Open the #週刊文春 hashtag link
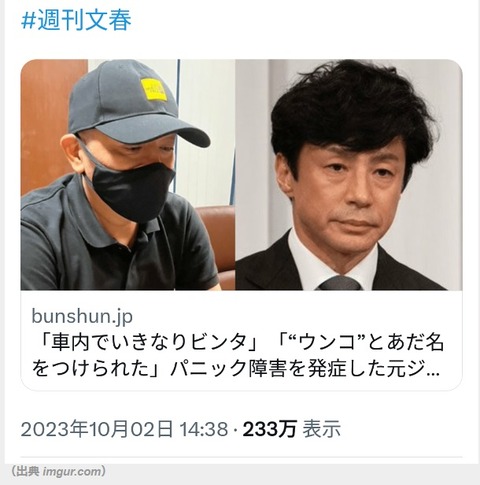 76,20
